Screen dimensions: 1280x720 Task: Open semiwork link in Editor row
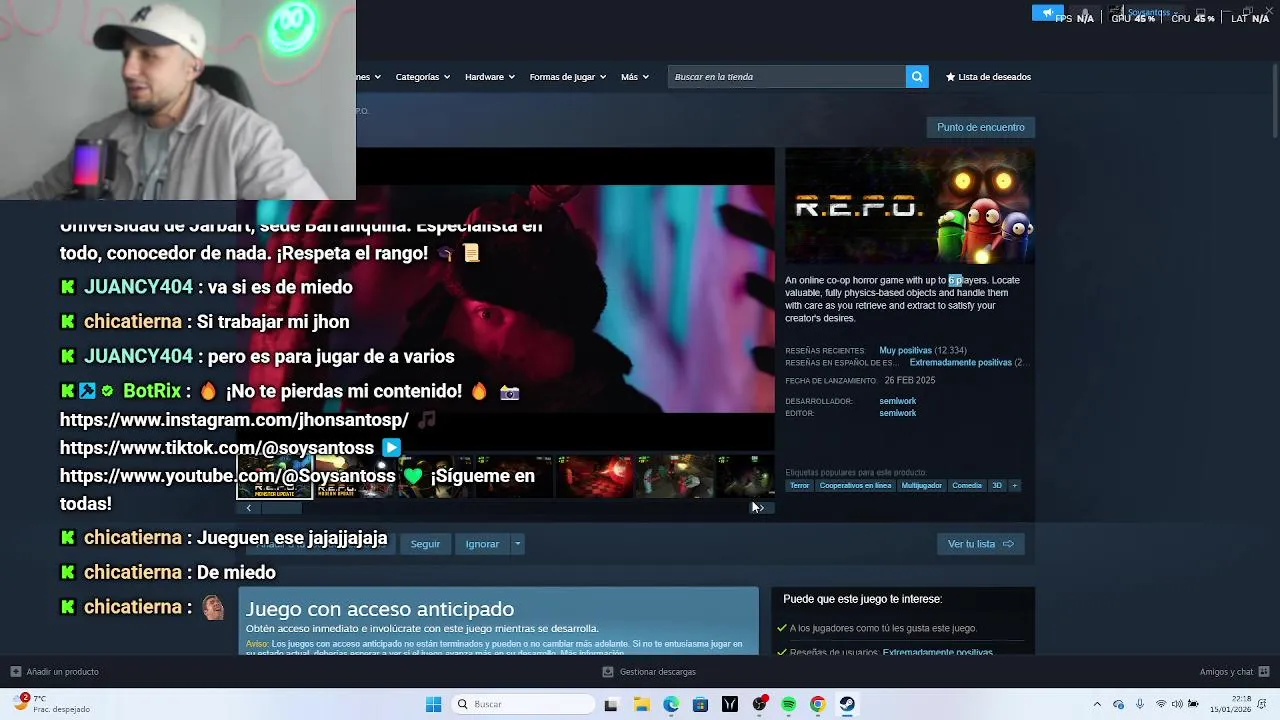click(x=897, y=413)
